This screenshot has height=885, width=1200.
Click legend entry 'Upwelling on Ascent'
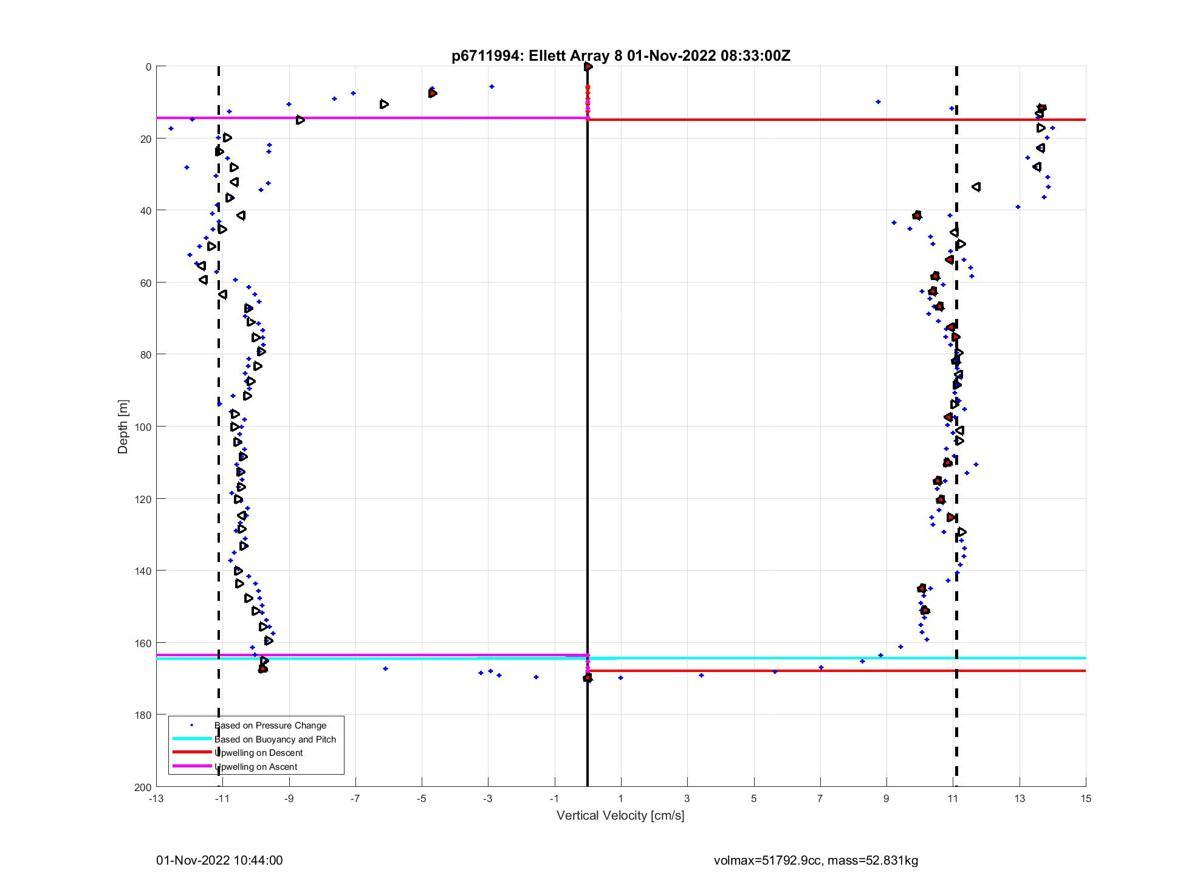point(255,766)
